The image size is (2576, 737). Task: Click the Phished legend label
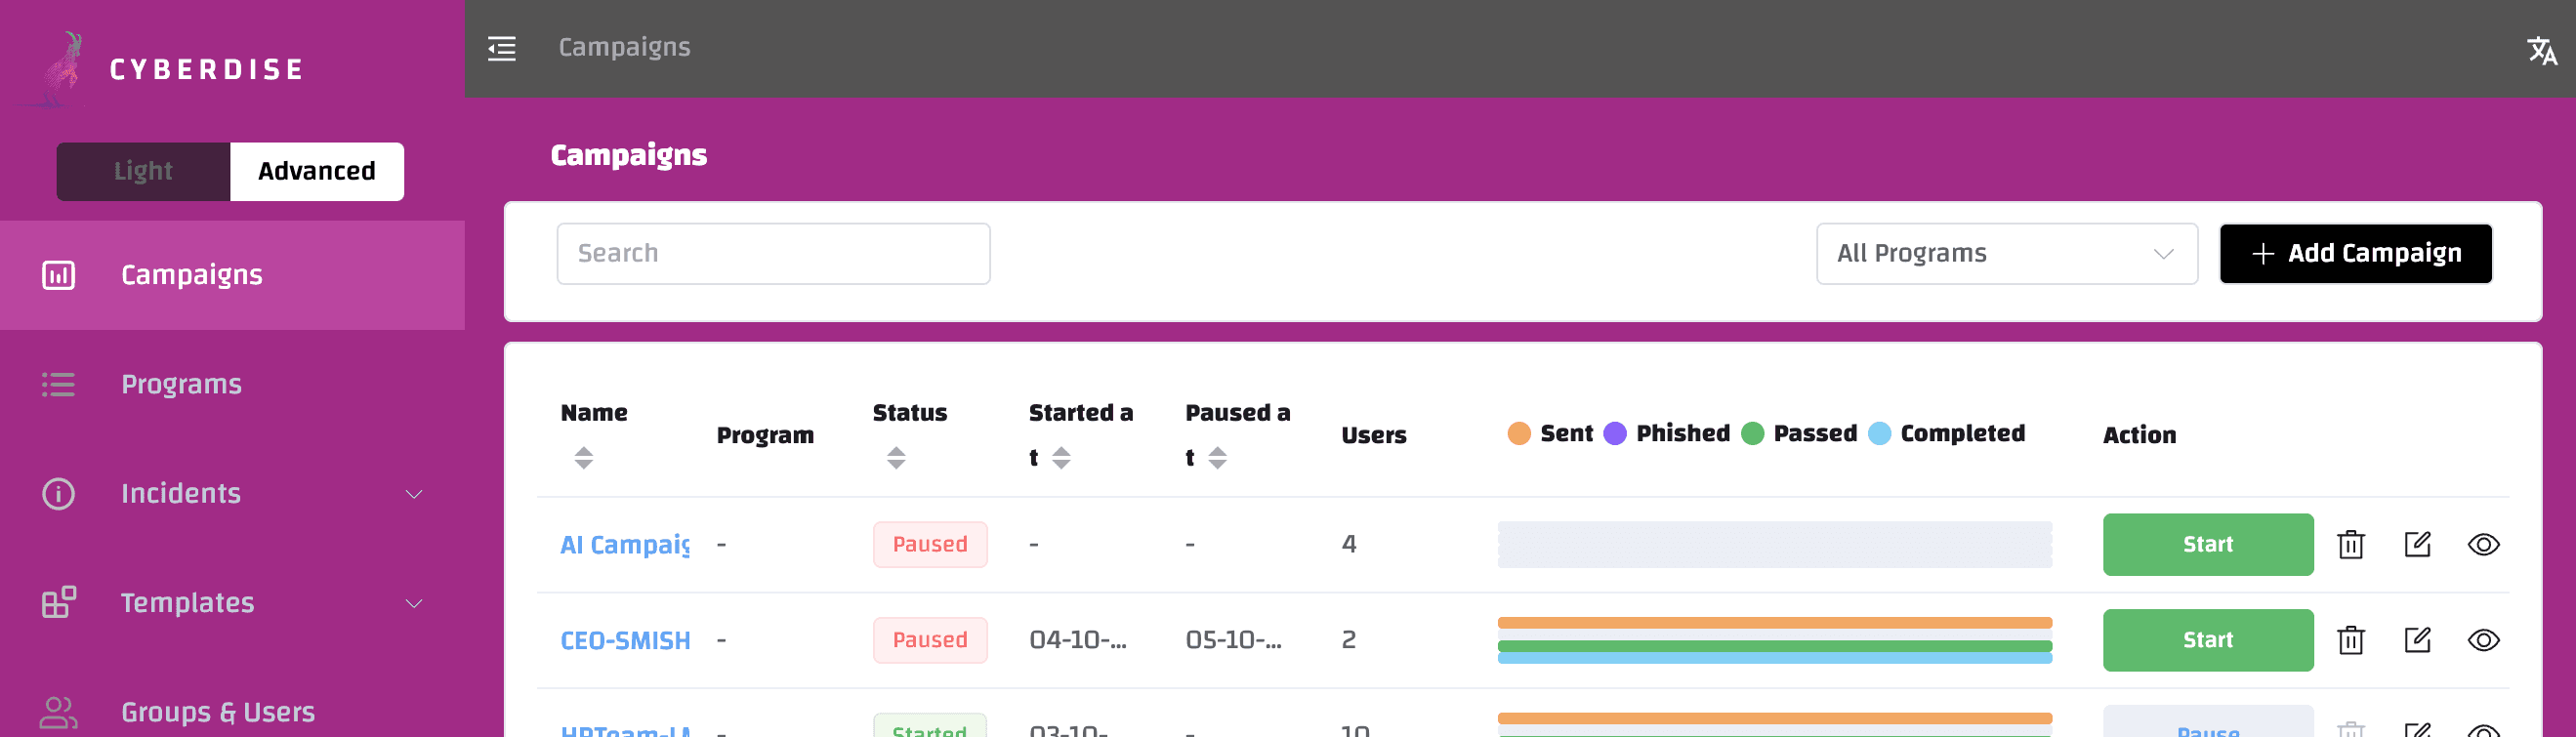(1683, 433)
